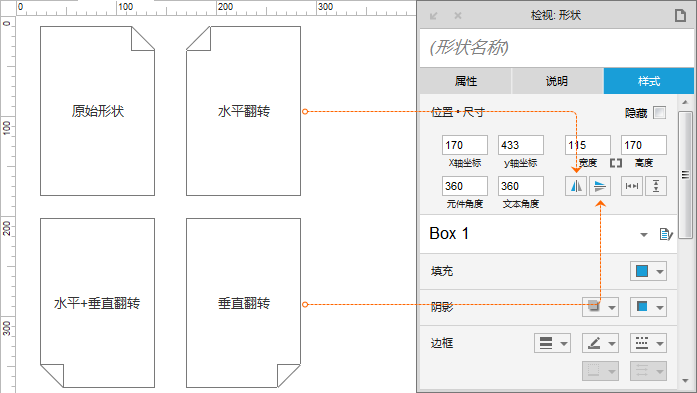The height and width of the screenshot is (393, 697).
Task: Select the 原始形状 shape on canvas
Action: (97, 111)
